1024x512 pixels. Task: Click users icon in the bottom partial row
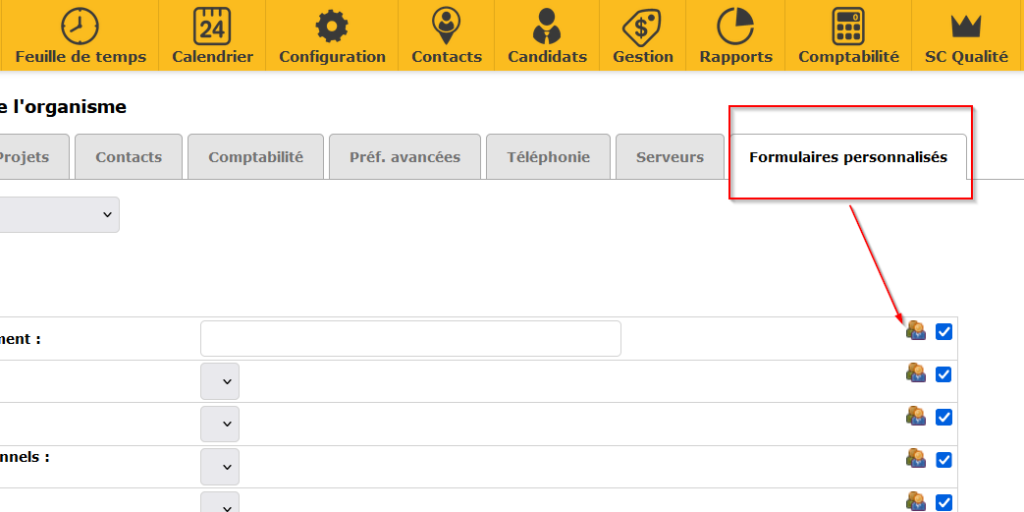916,502
